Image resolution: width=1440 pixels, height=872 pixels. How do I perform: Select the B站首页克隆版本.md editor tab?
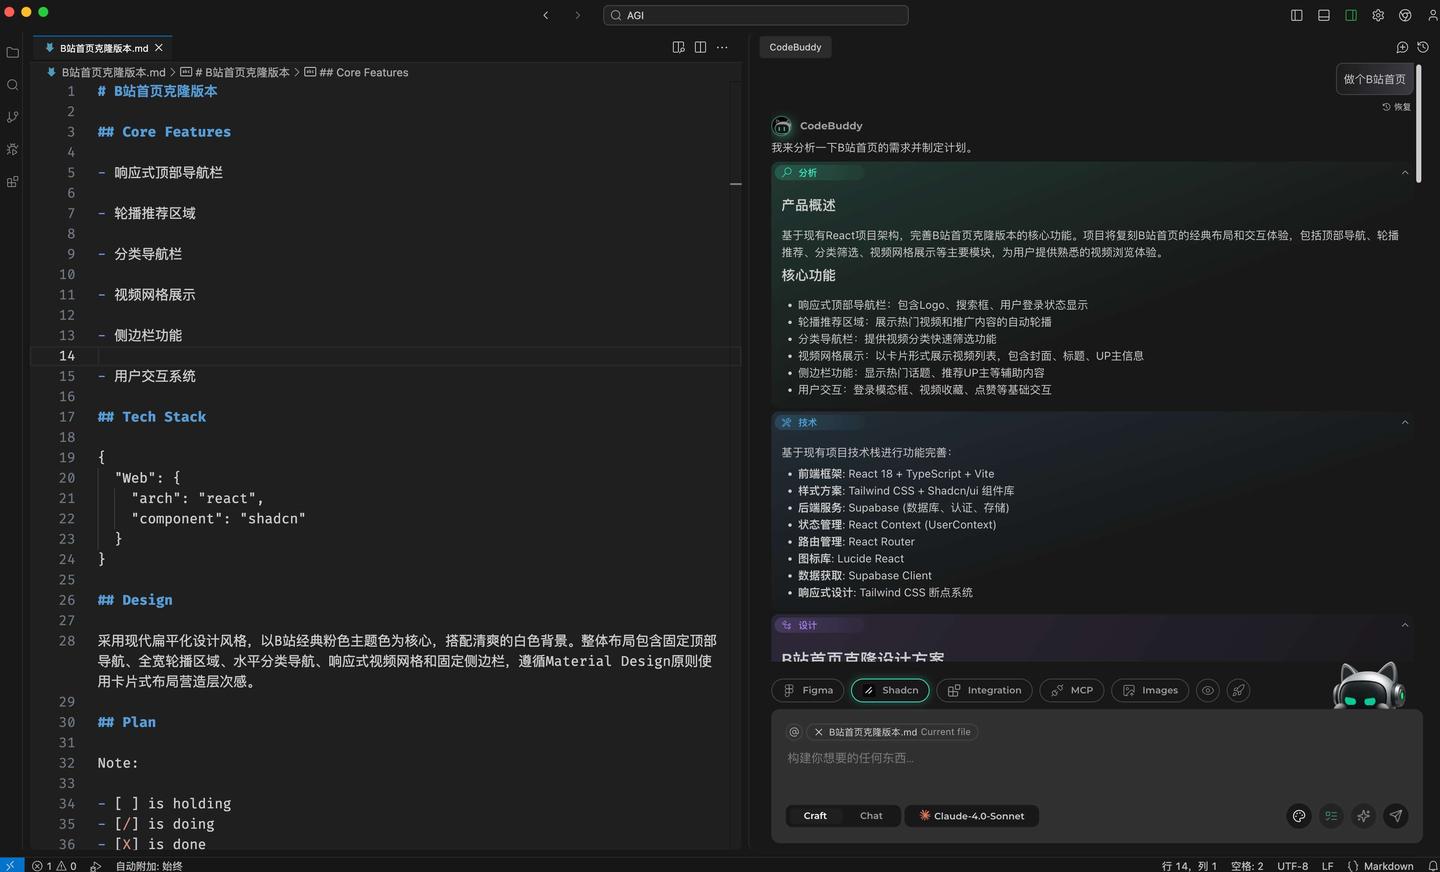click(x=103, y=47)
